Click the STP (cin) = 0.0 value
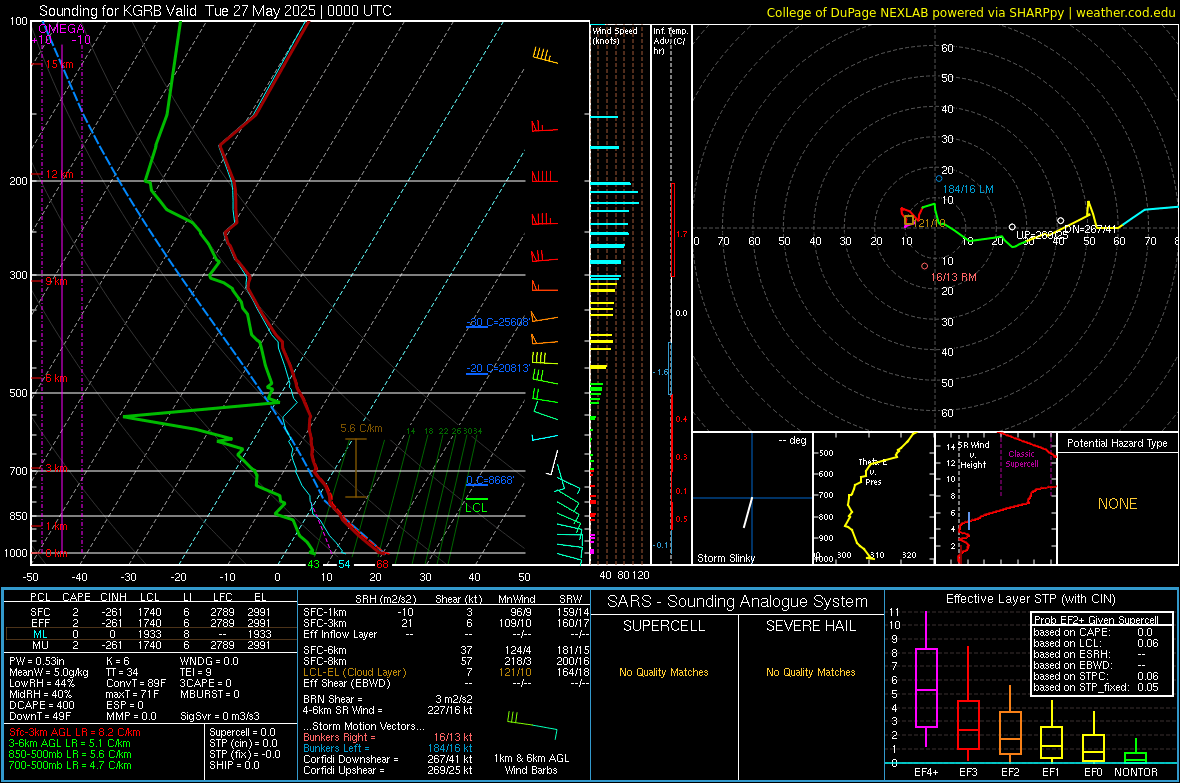Viewport: 1180px width, 783px height. tap(243, 743)
